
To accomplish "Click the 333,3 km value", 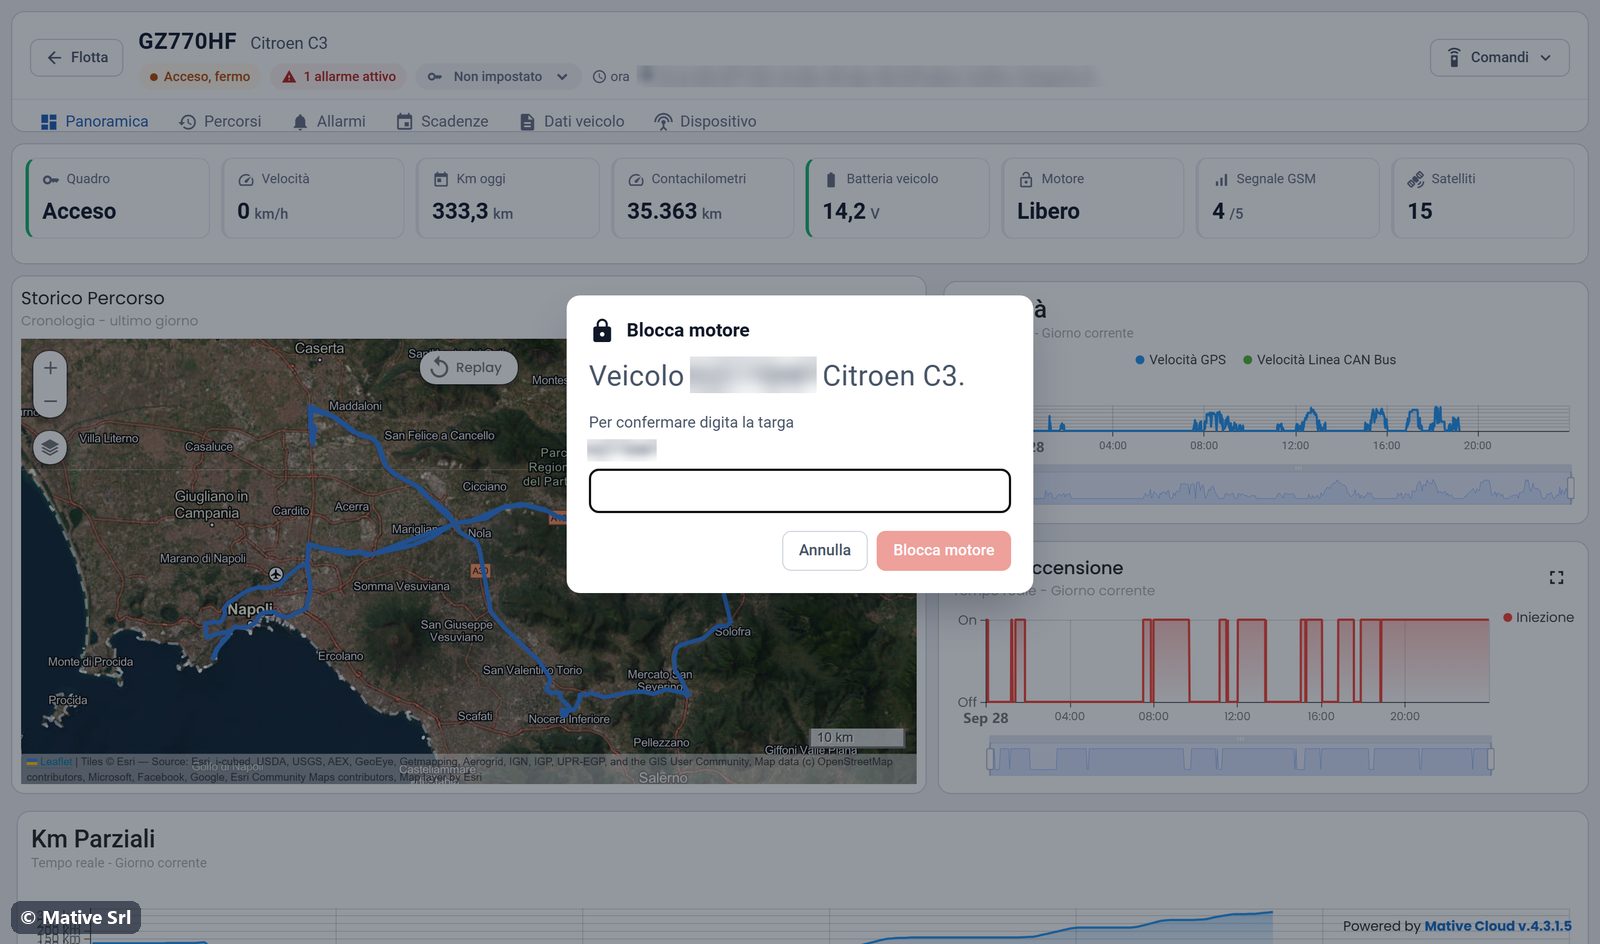I will (x=472, y=212).
